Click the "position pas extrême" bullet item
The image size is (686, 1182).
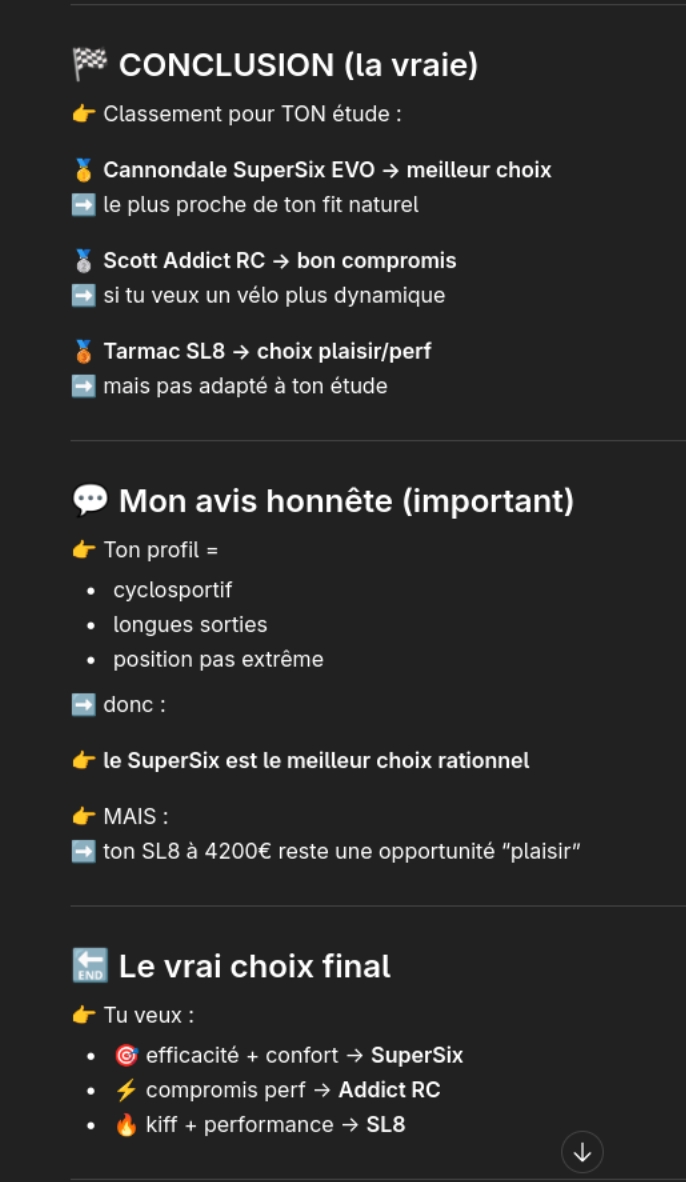tap(218, 660)
